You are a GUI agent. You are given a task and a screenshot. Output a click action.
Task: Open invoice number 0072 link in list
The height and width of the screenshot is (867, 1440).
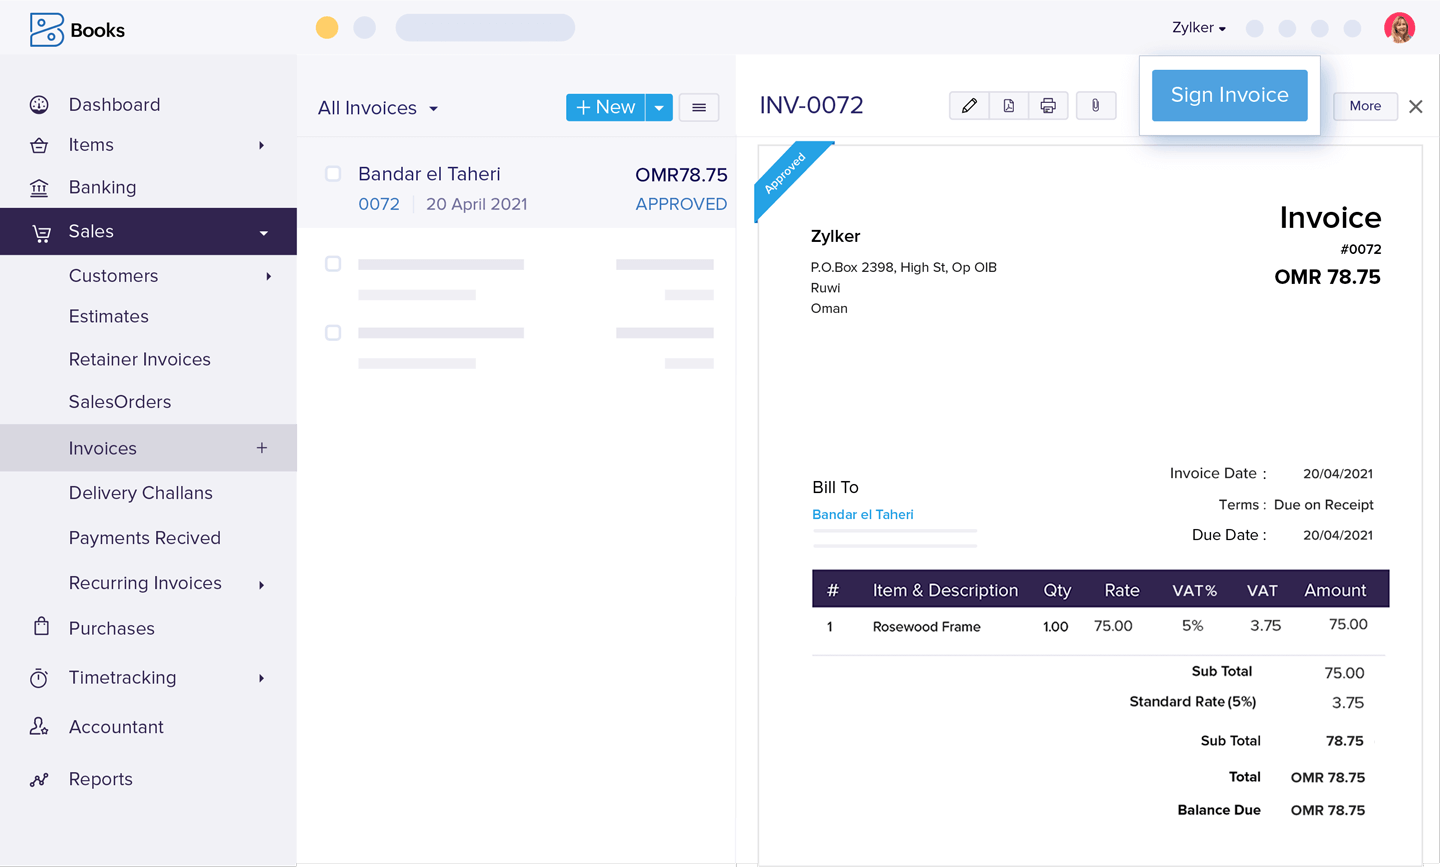[x=379, y=204]
